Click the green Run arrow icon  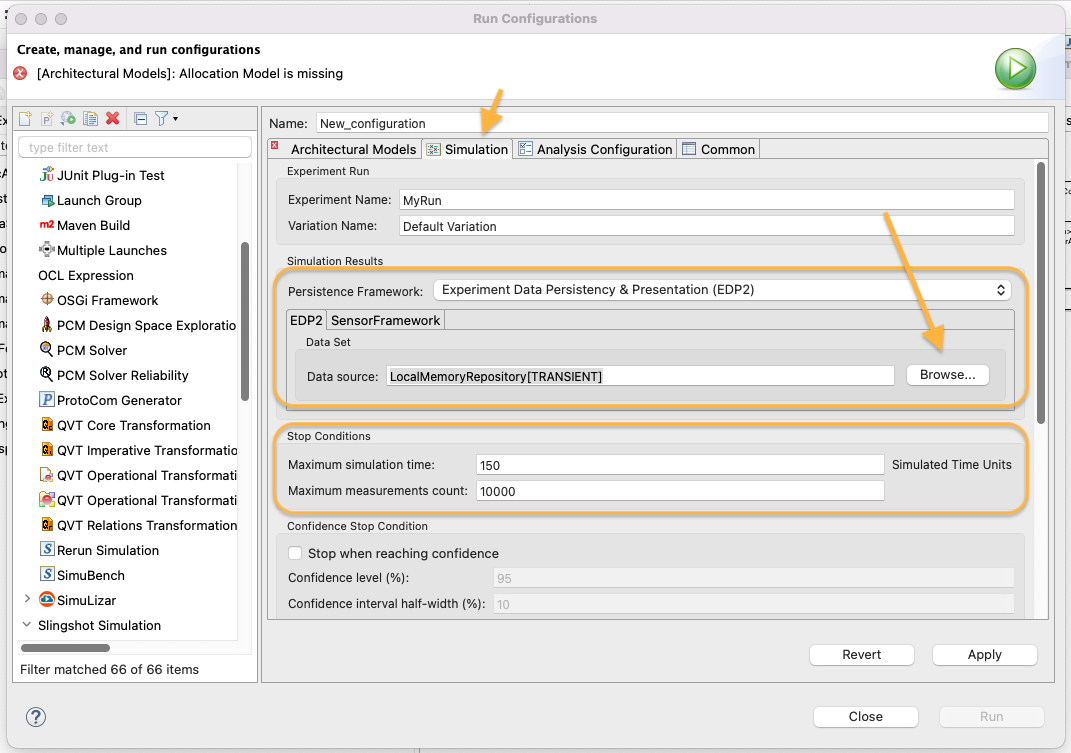tap(1015, 69)
